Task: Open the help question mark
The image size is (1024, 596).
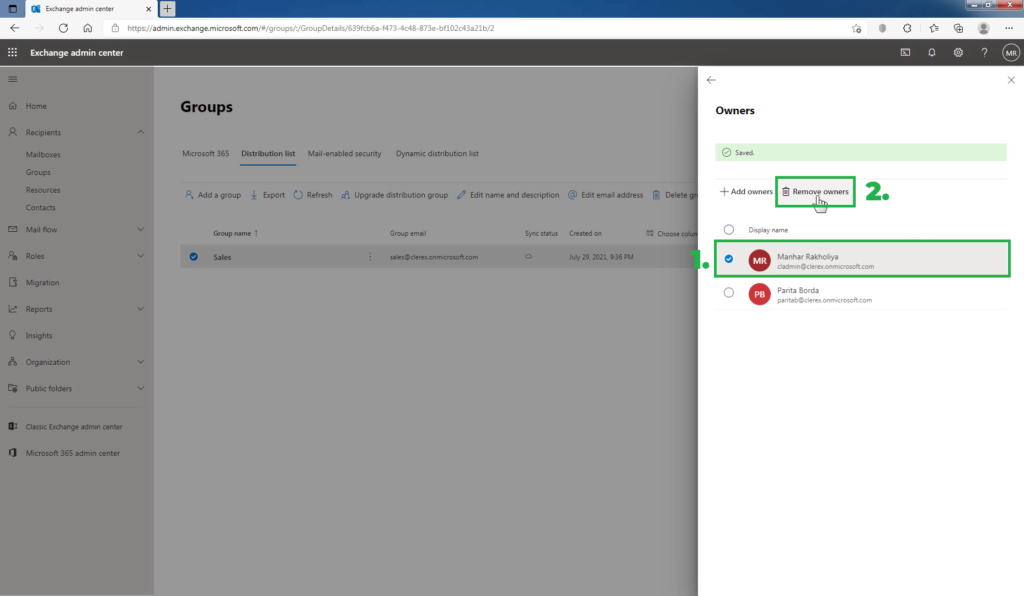Action: [984, 52]
